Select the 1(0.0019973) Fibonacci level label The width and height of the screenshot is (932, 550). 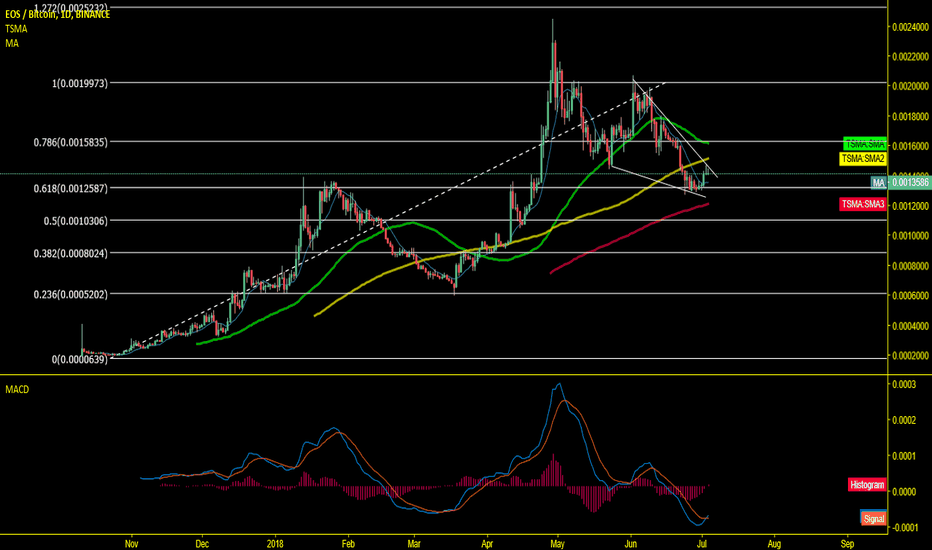click(80, 83)
